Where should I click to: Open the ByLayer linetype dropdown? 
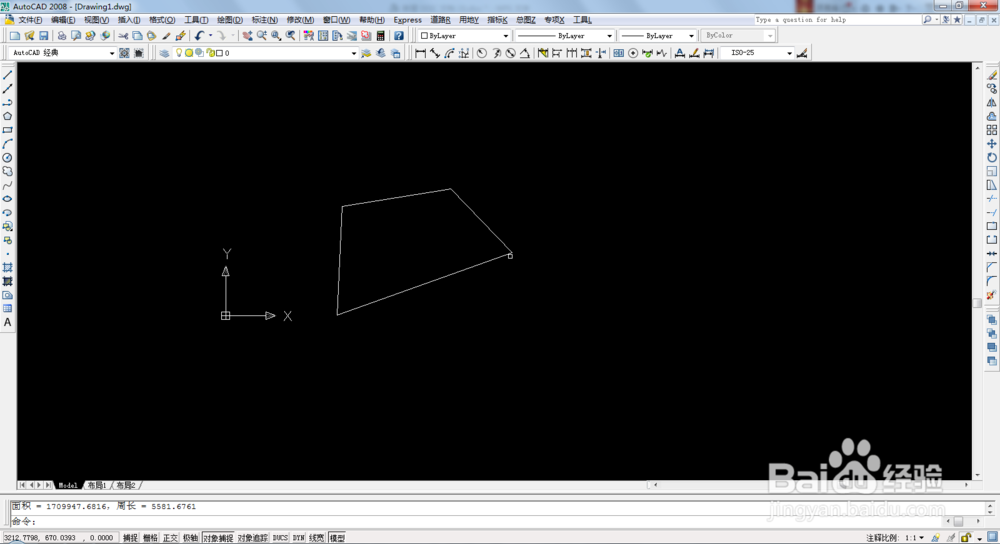click(609, 36)
